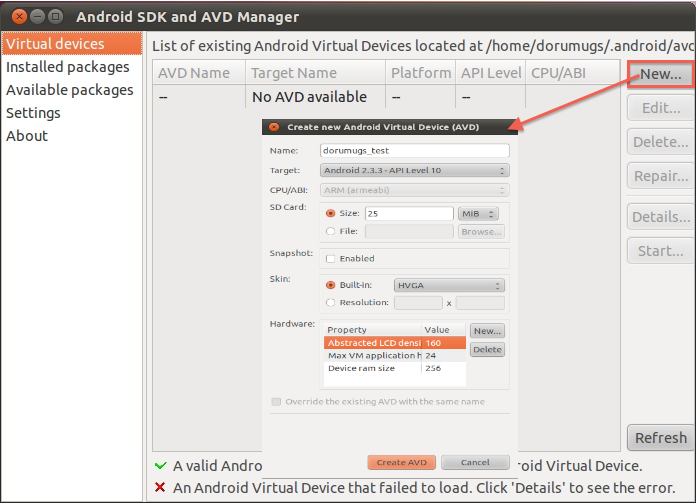Click Platform column header
697x503 pixels.
421,72
